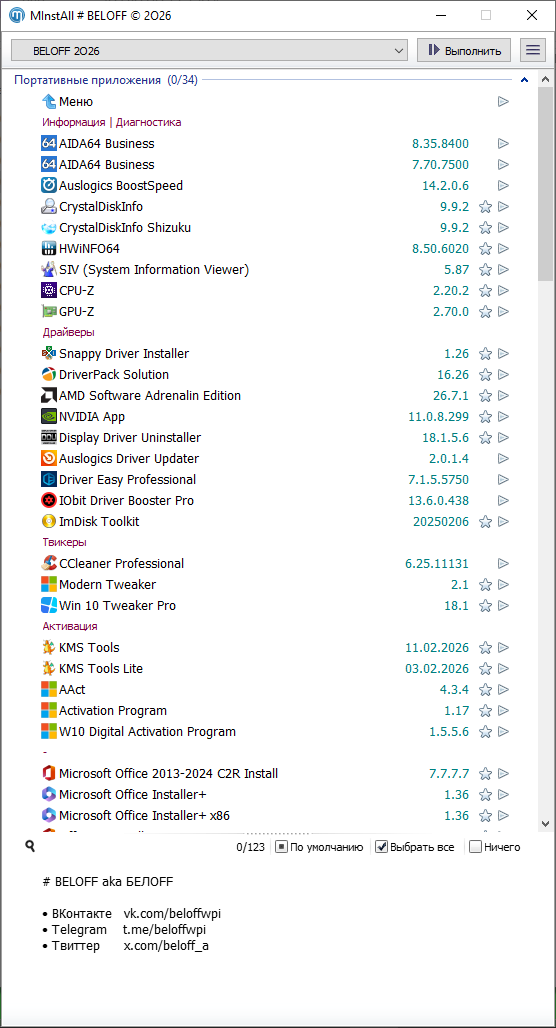Click the Меню up-arrow icon
This screenshot has width=556, height=1028.
pyautogui.click(x=49, y=102)
